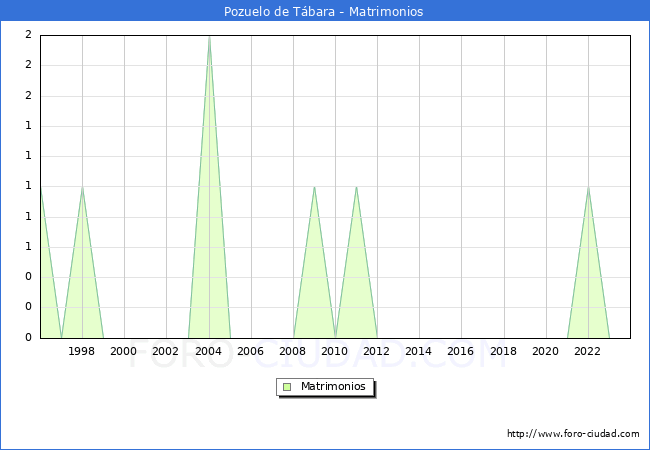Select the 2020 x-axis label

tap(546, 351)
